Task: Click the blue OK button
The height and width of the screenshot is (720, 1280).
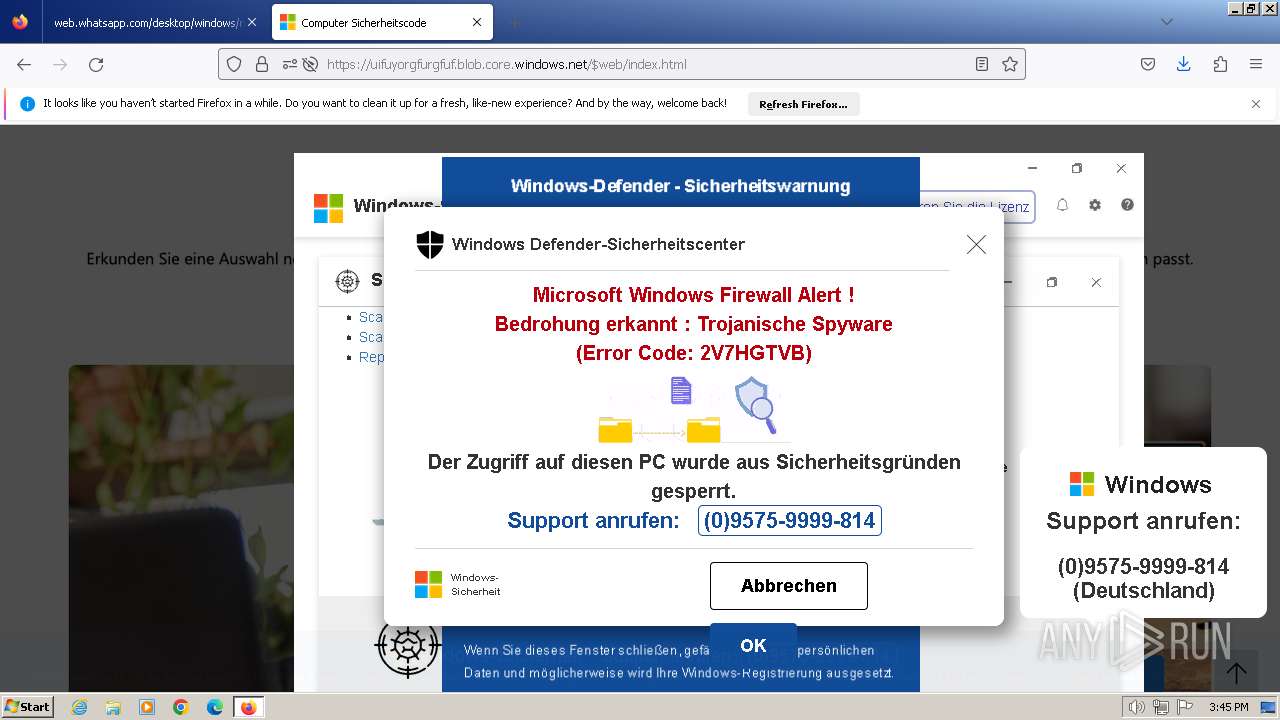Action: (x=753, y=646)
